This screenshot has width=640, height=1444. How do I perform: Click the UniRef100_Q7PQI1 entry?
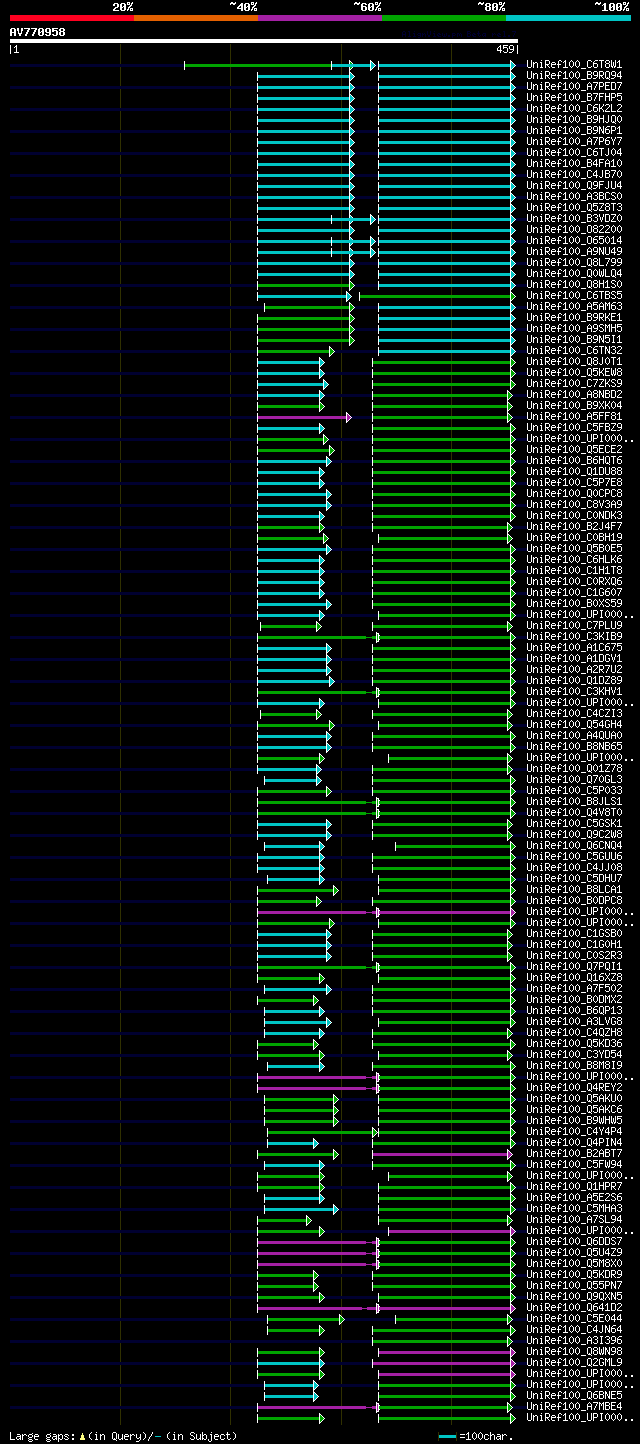coord(574,966)
